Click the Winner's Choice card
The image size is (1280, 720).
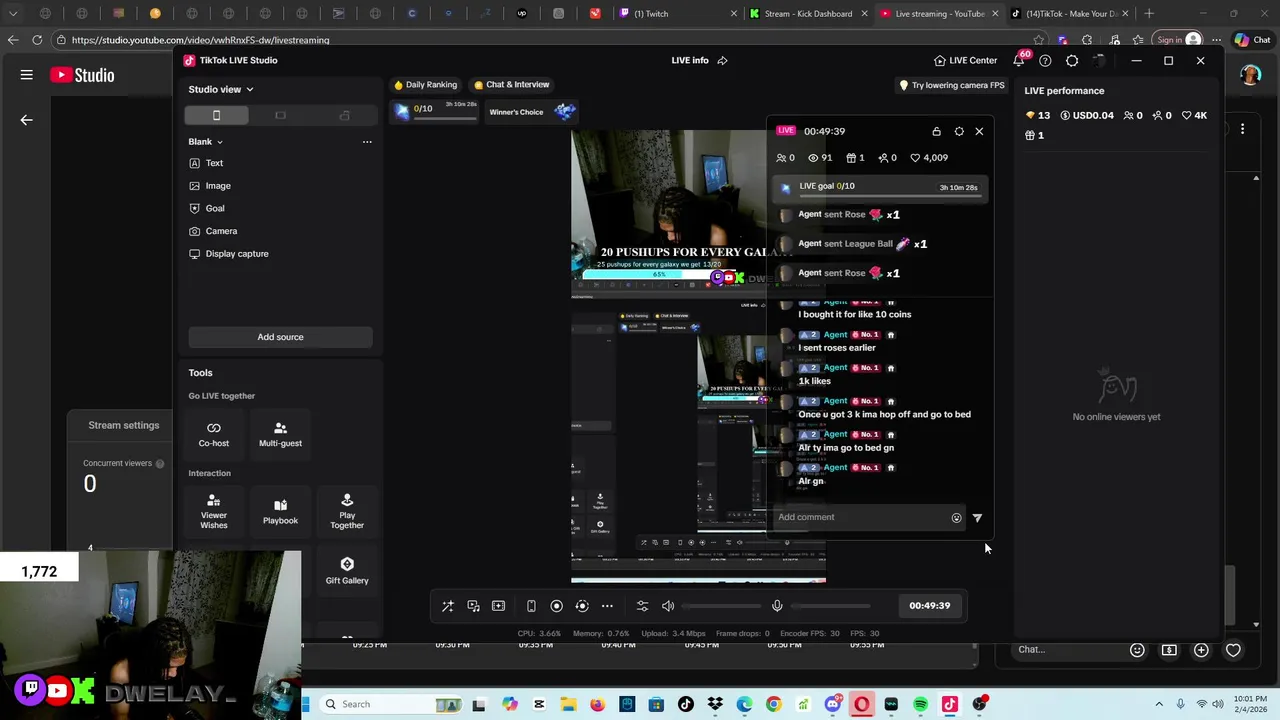click(x=532, y=112)
